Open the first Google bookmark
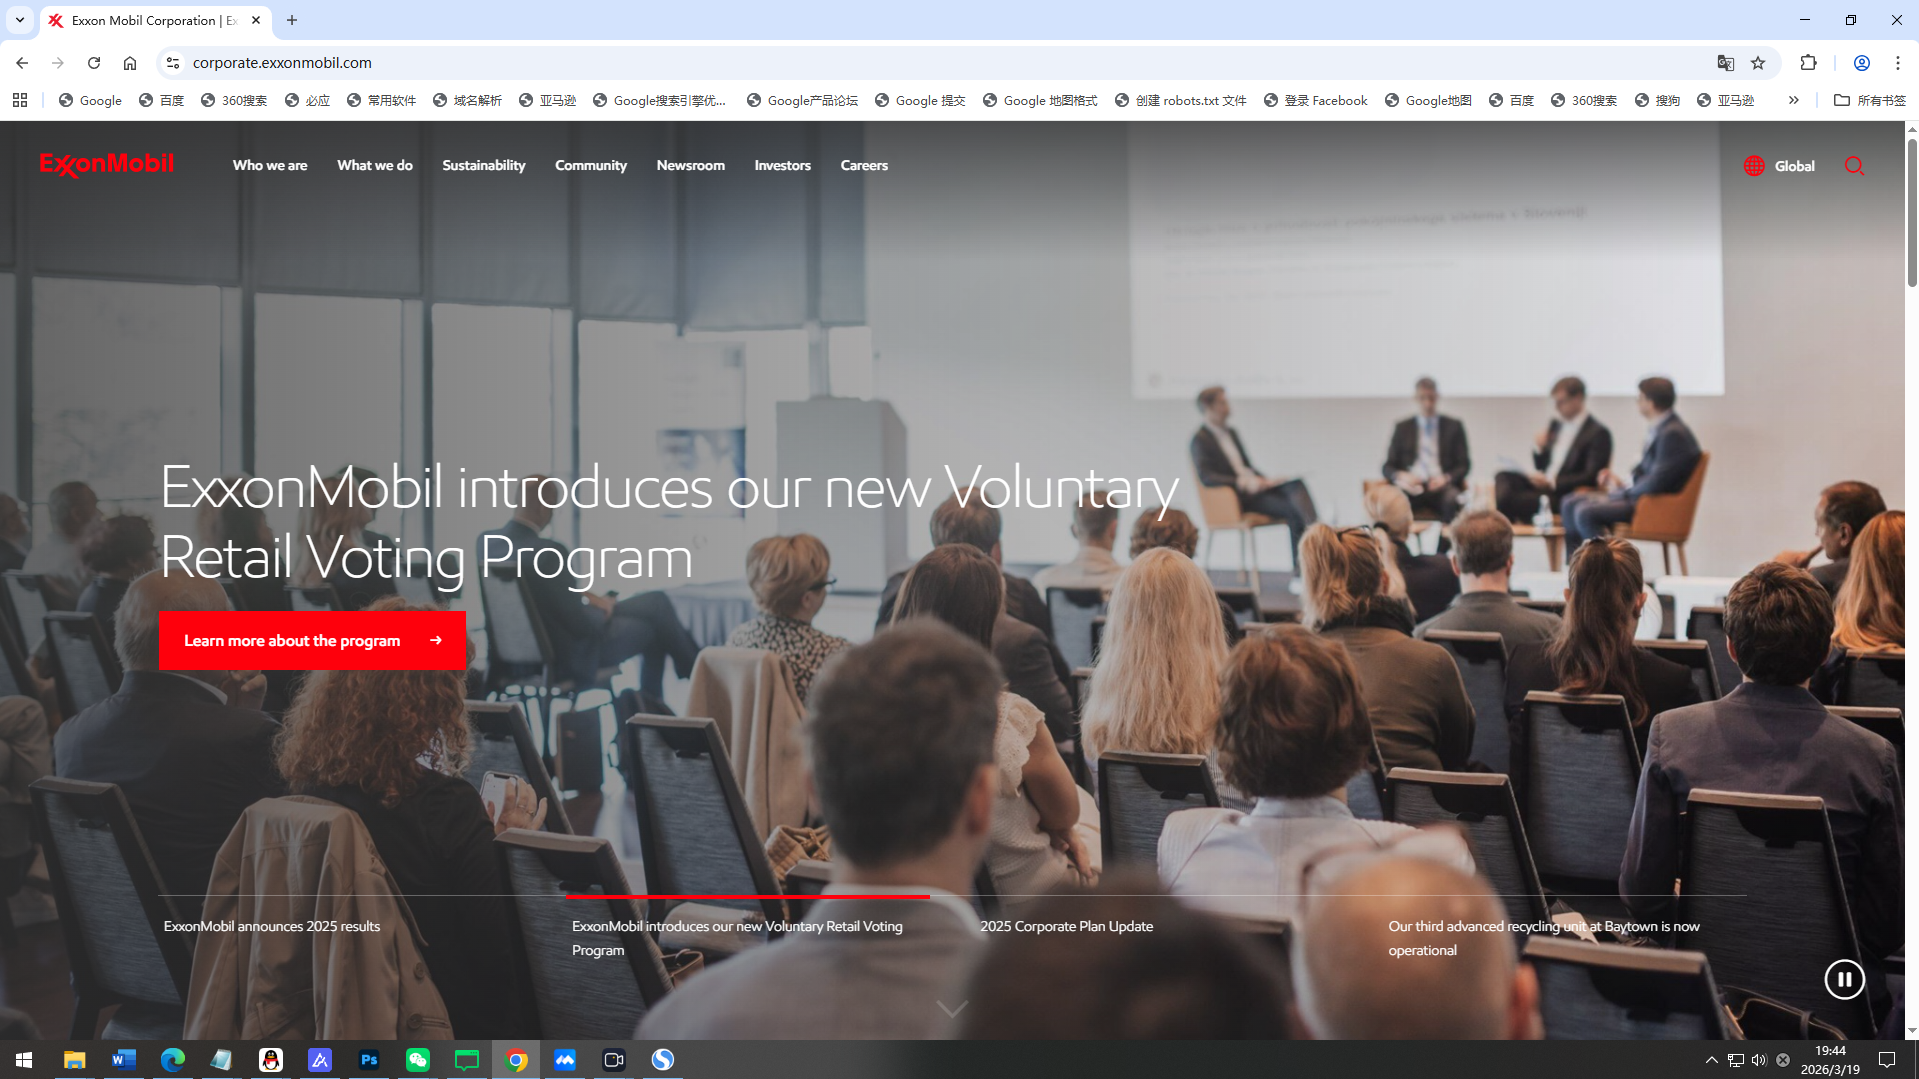 (x=90, y=100)
